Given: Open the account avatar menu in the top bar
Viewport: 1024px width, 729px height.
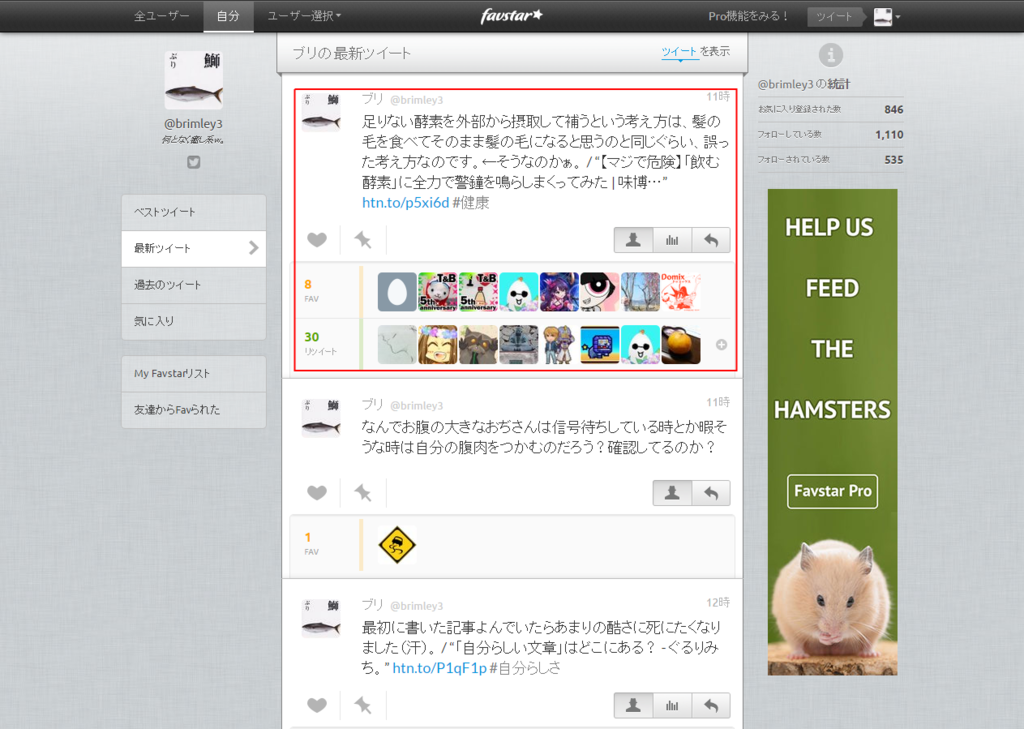Looking at the screenshot, I should point(887,16).
